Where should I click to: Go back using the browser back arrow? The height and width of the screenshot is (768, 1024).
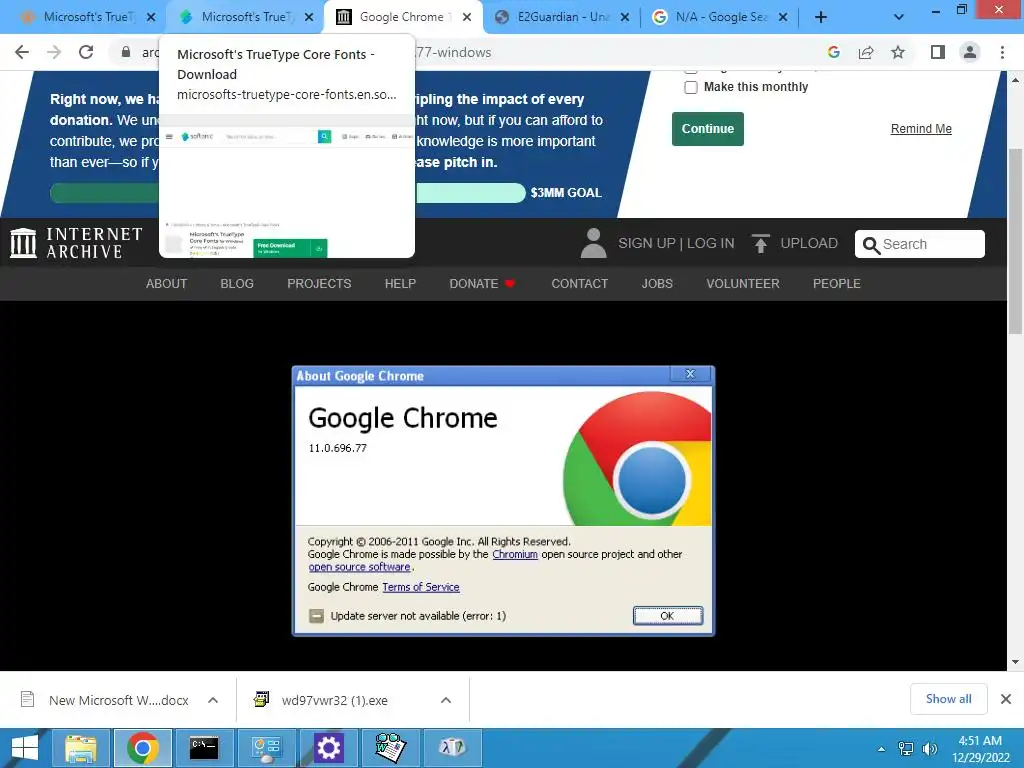pos(22,52)
